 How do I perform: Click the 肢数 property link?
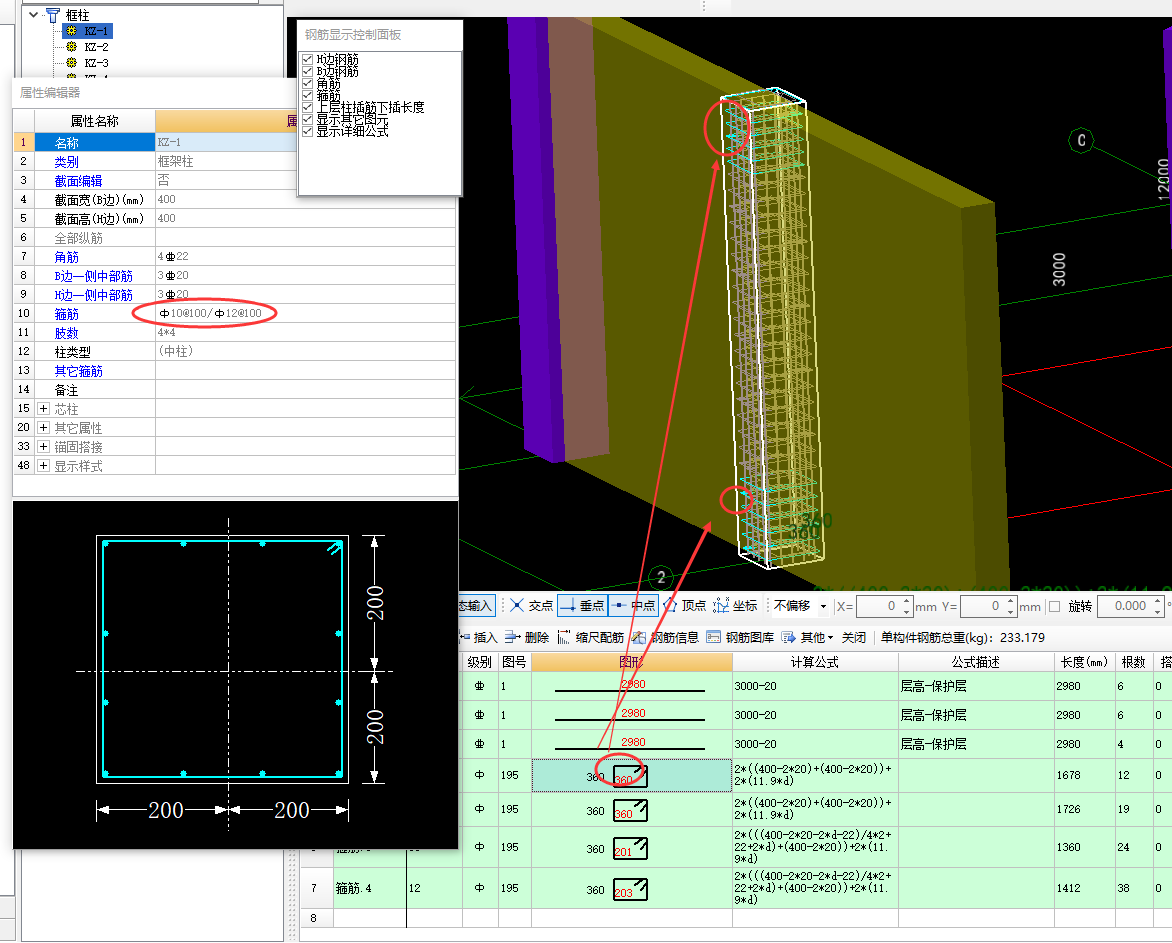pyautogui.click(x=67, y=333)
